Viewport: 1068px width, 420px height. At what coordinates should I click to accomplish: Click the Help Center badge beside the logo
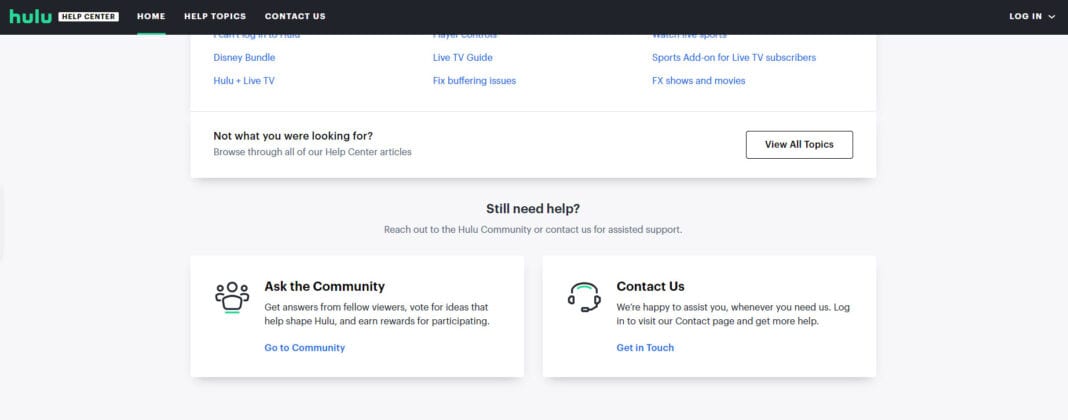click(88, 17)
